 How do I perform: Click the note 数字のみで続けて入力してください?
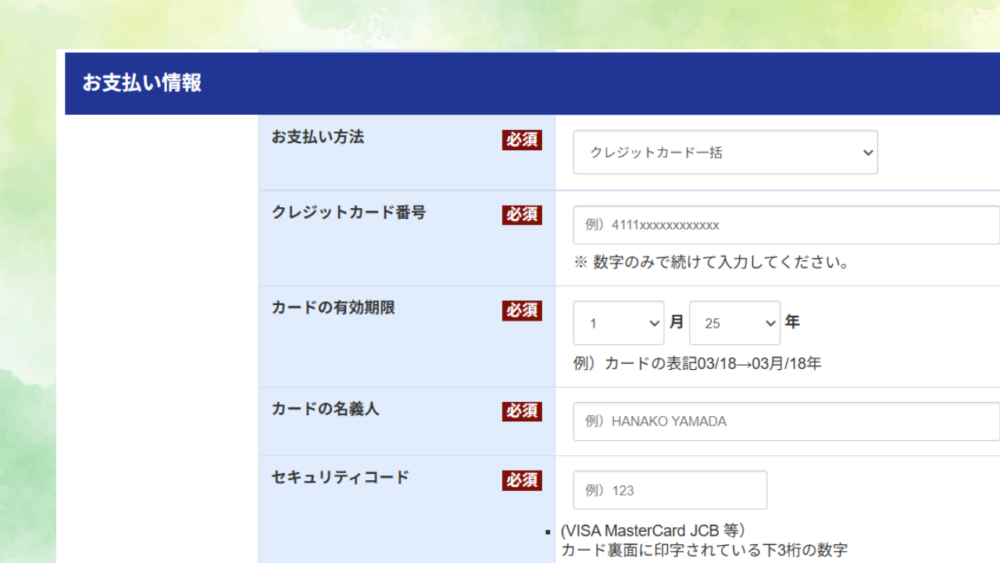[712, 262]
